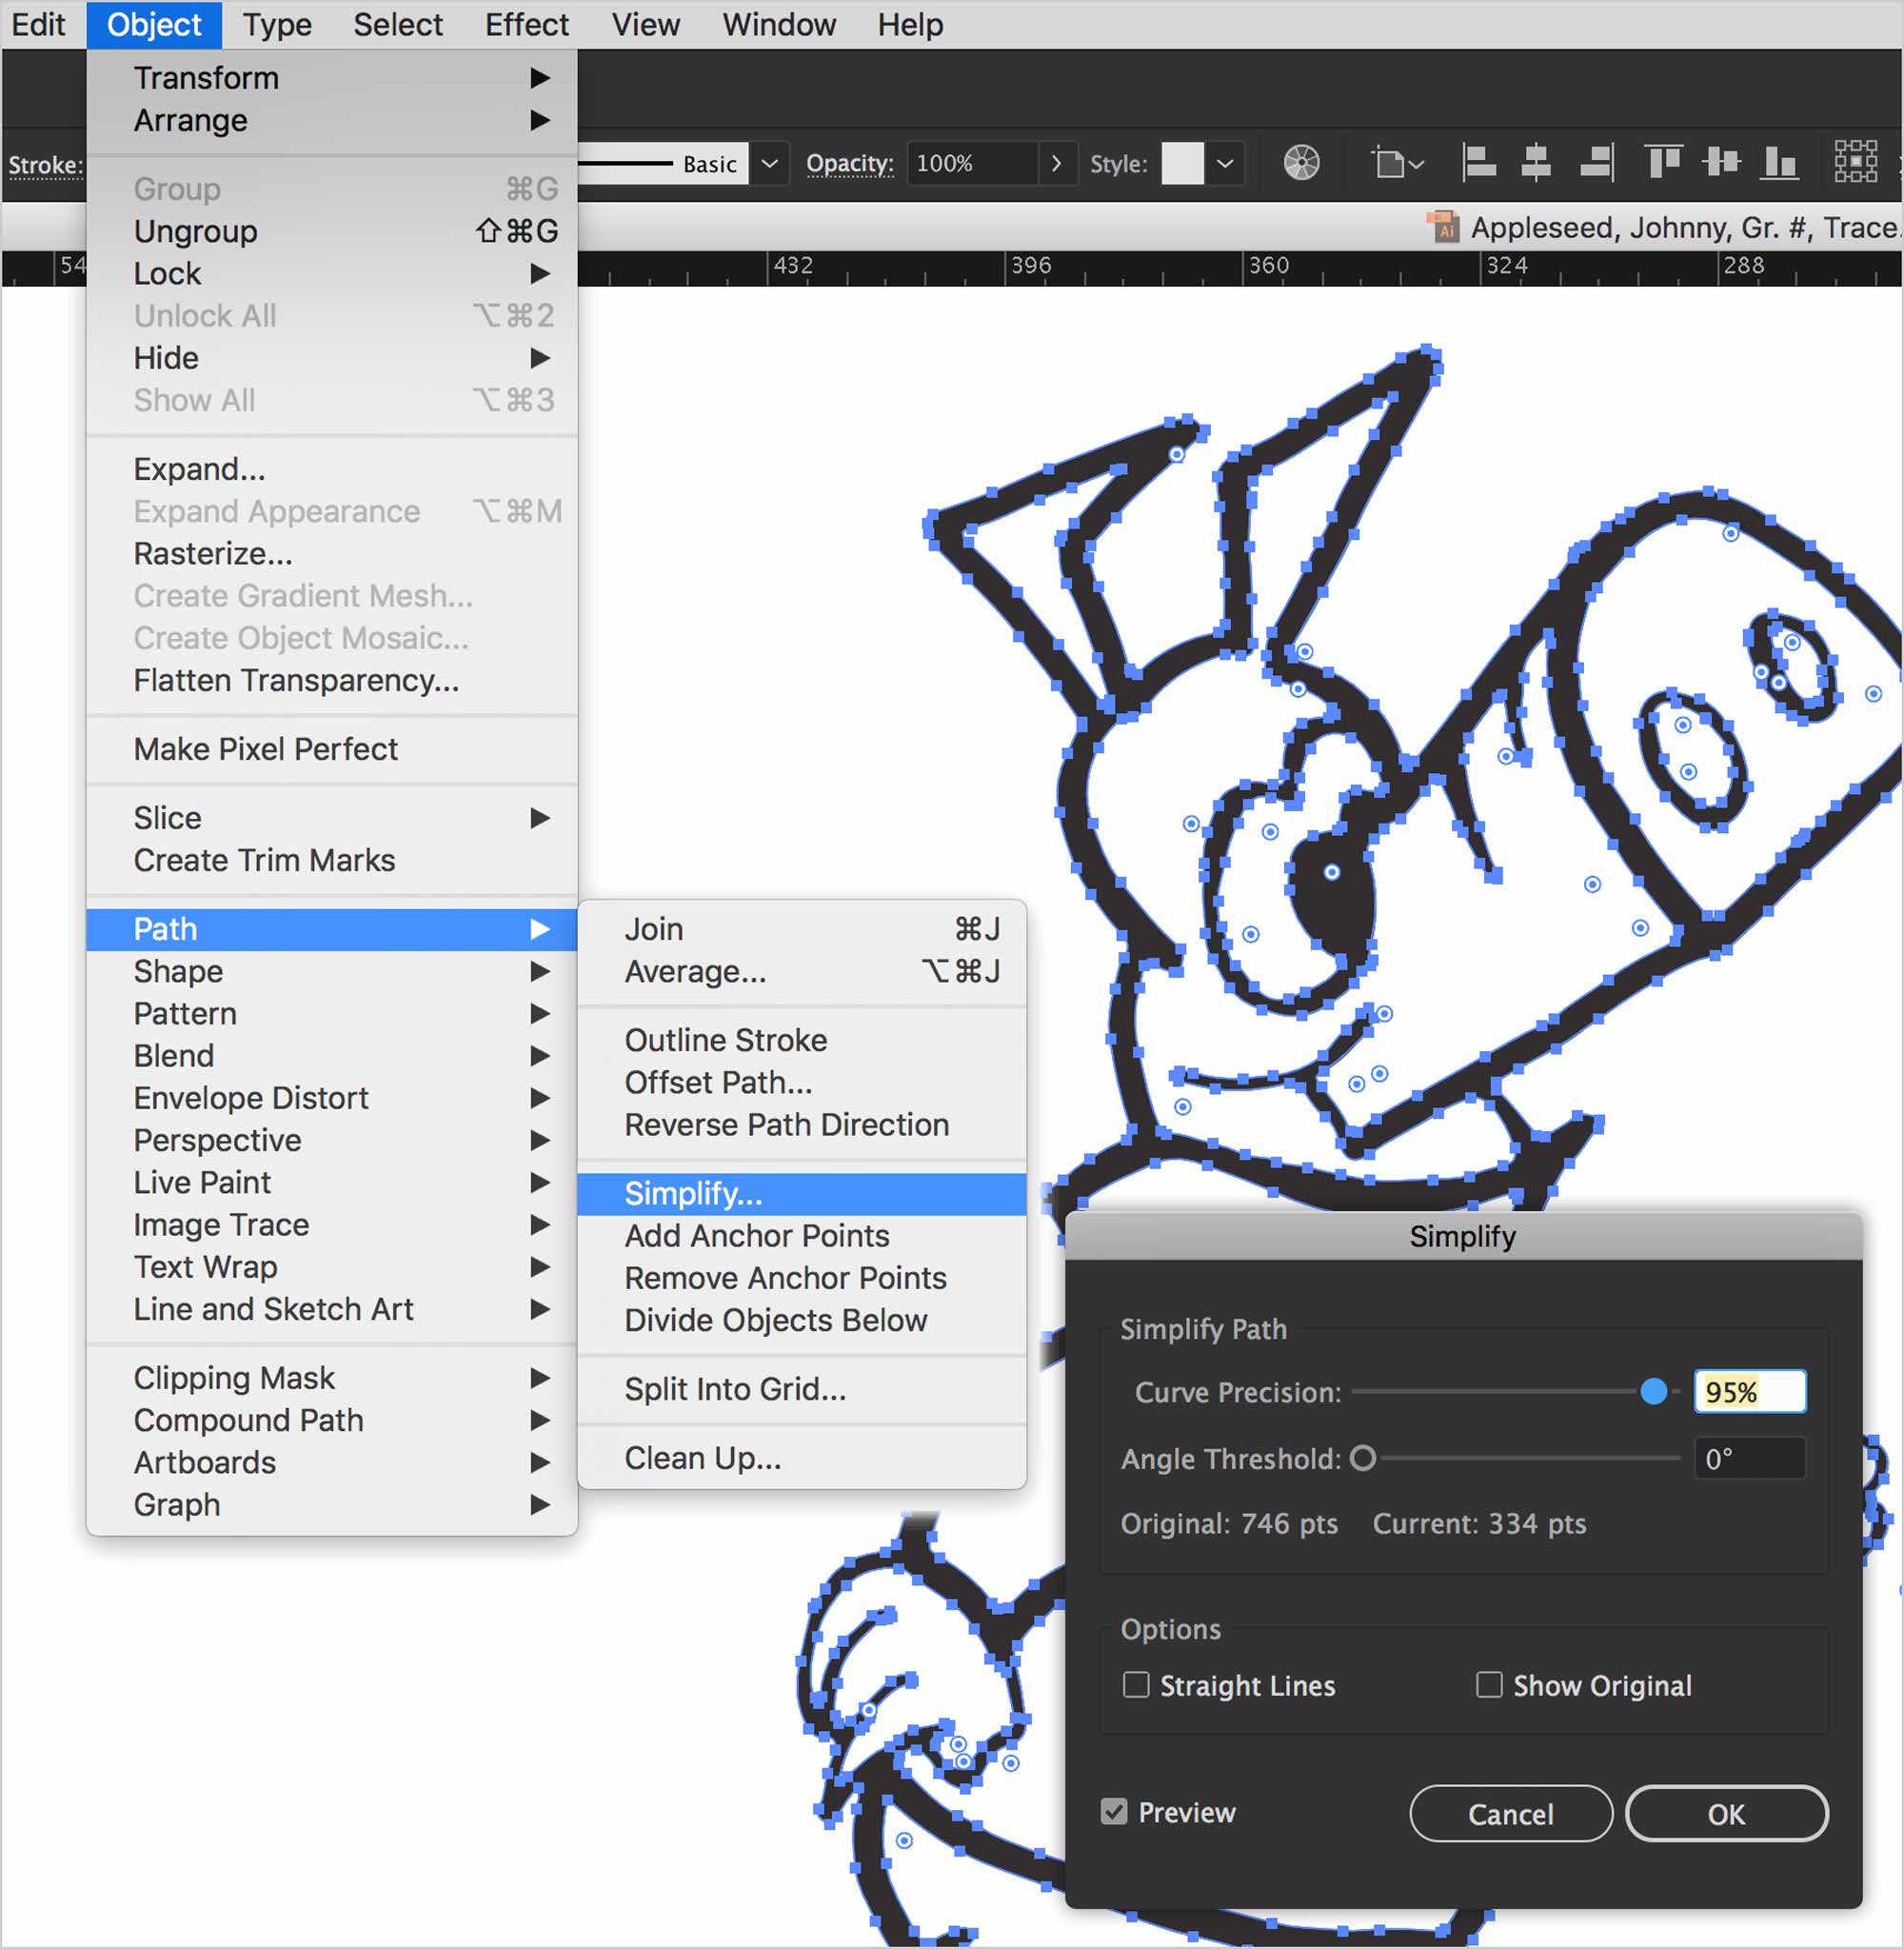This screenshot has width=1904, height=1949.
Task: Open the stroke Basic brush dropdown
Action: [x=769, y=163]
